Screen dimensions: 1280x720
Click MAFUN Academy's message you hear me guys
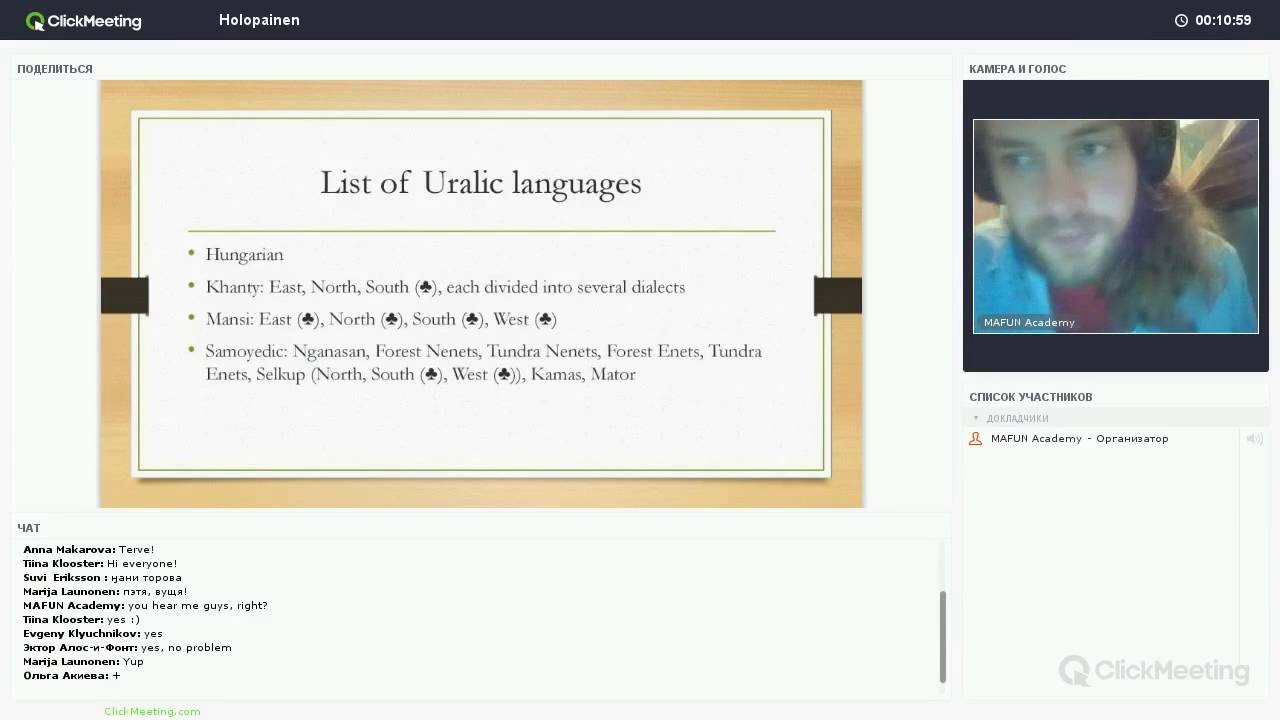click(145, 605)
